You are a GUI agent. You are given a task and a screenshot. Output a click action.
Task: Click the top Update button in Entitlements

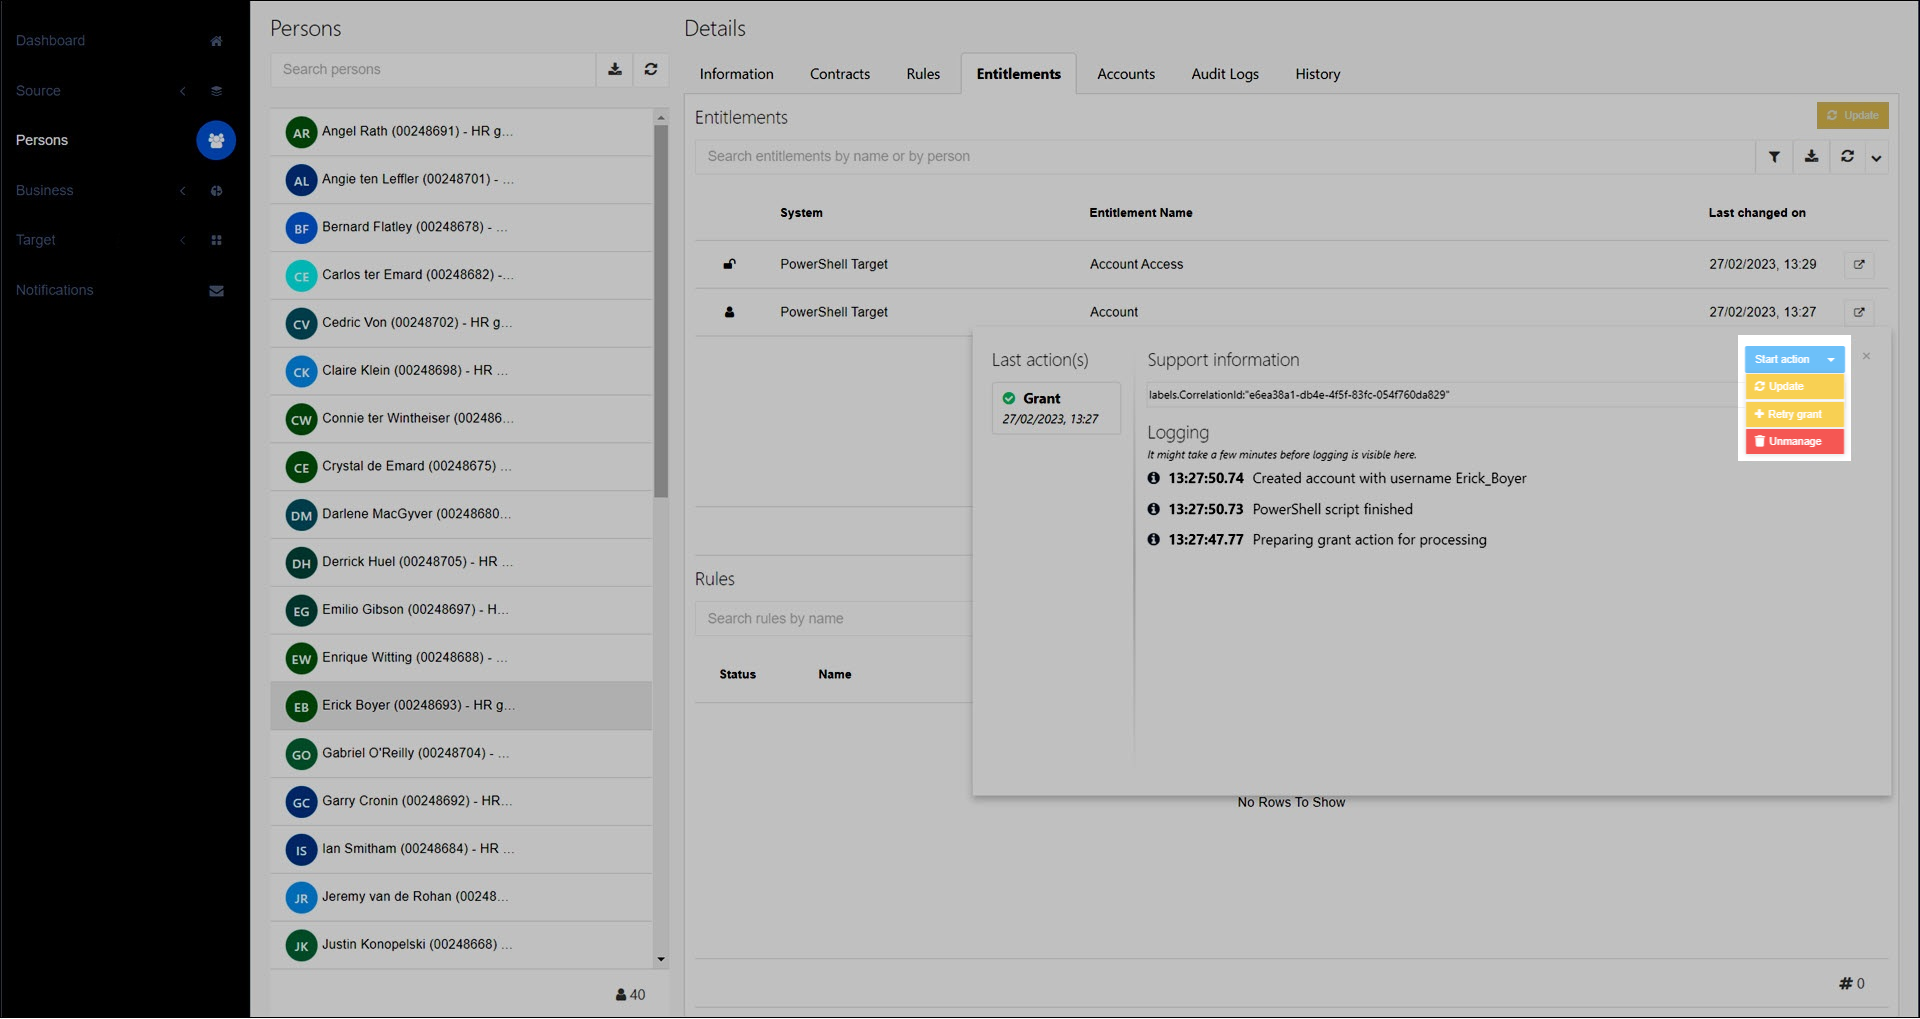[1852, 115]
